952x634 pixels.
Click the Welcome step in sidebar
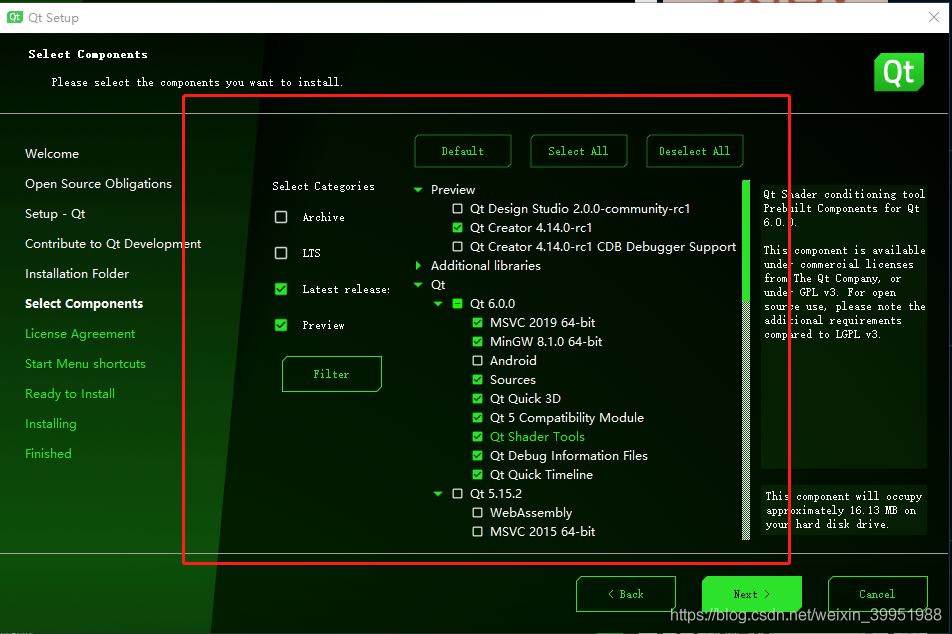pos(52,154)
